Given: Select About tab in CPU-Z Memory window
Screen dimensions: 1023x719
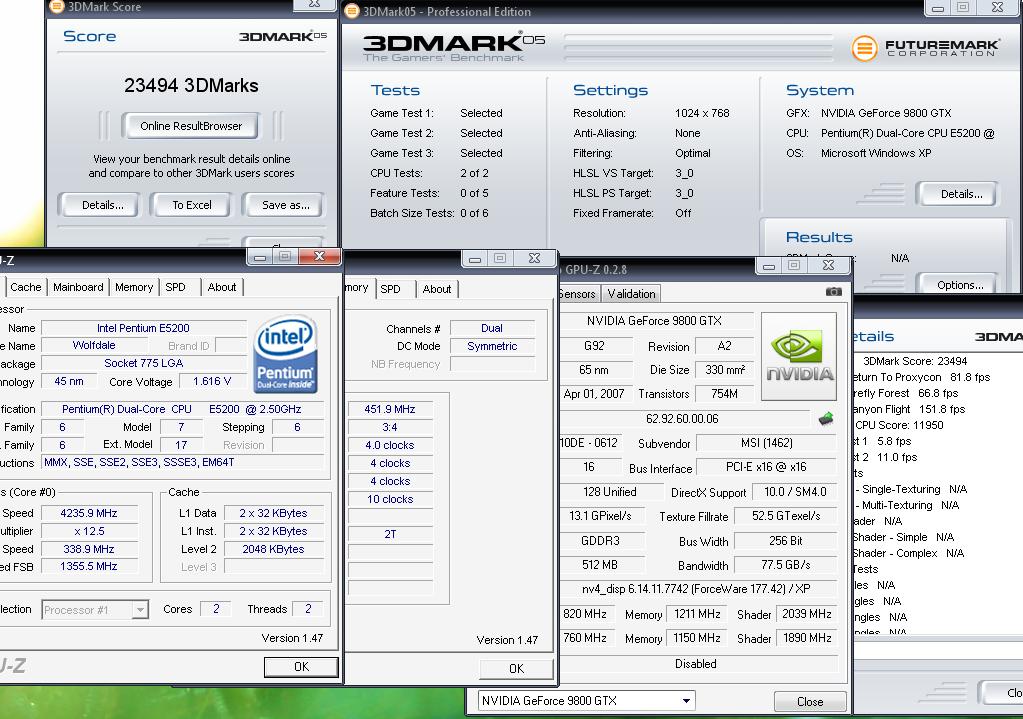Looking at the screenshot, I should [436, 289].
